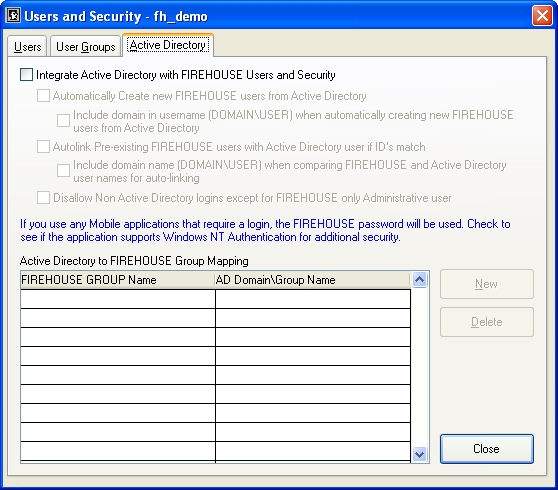Screen dimensions: 558x490
Task: Select the Active Directory tab
Action: pyautogui.click(x=168, y=45)
